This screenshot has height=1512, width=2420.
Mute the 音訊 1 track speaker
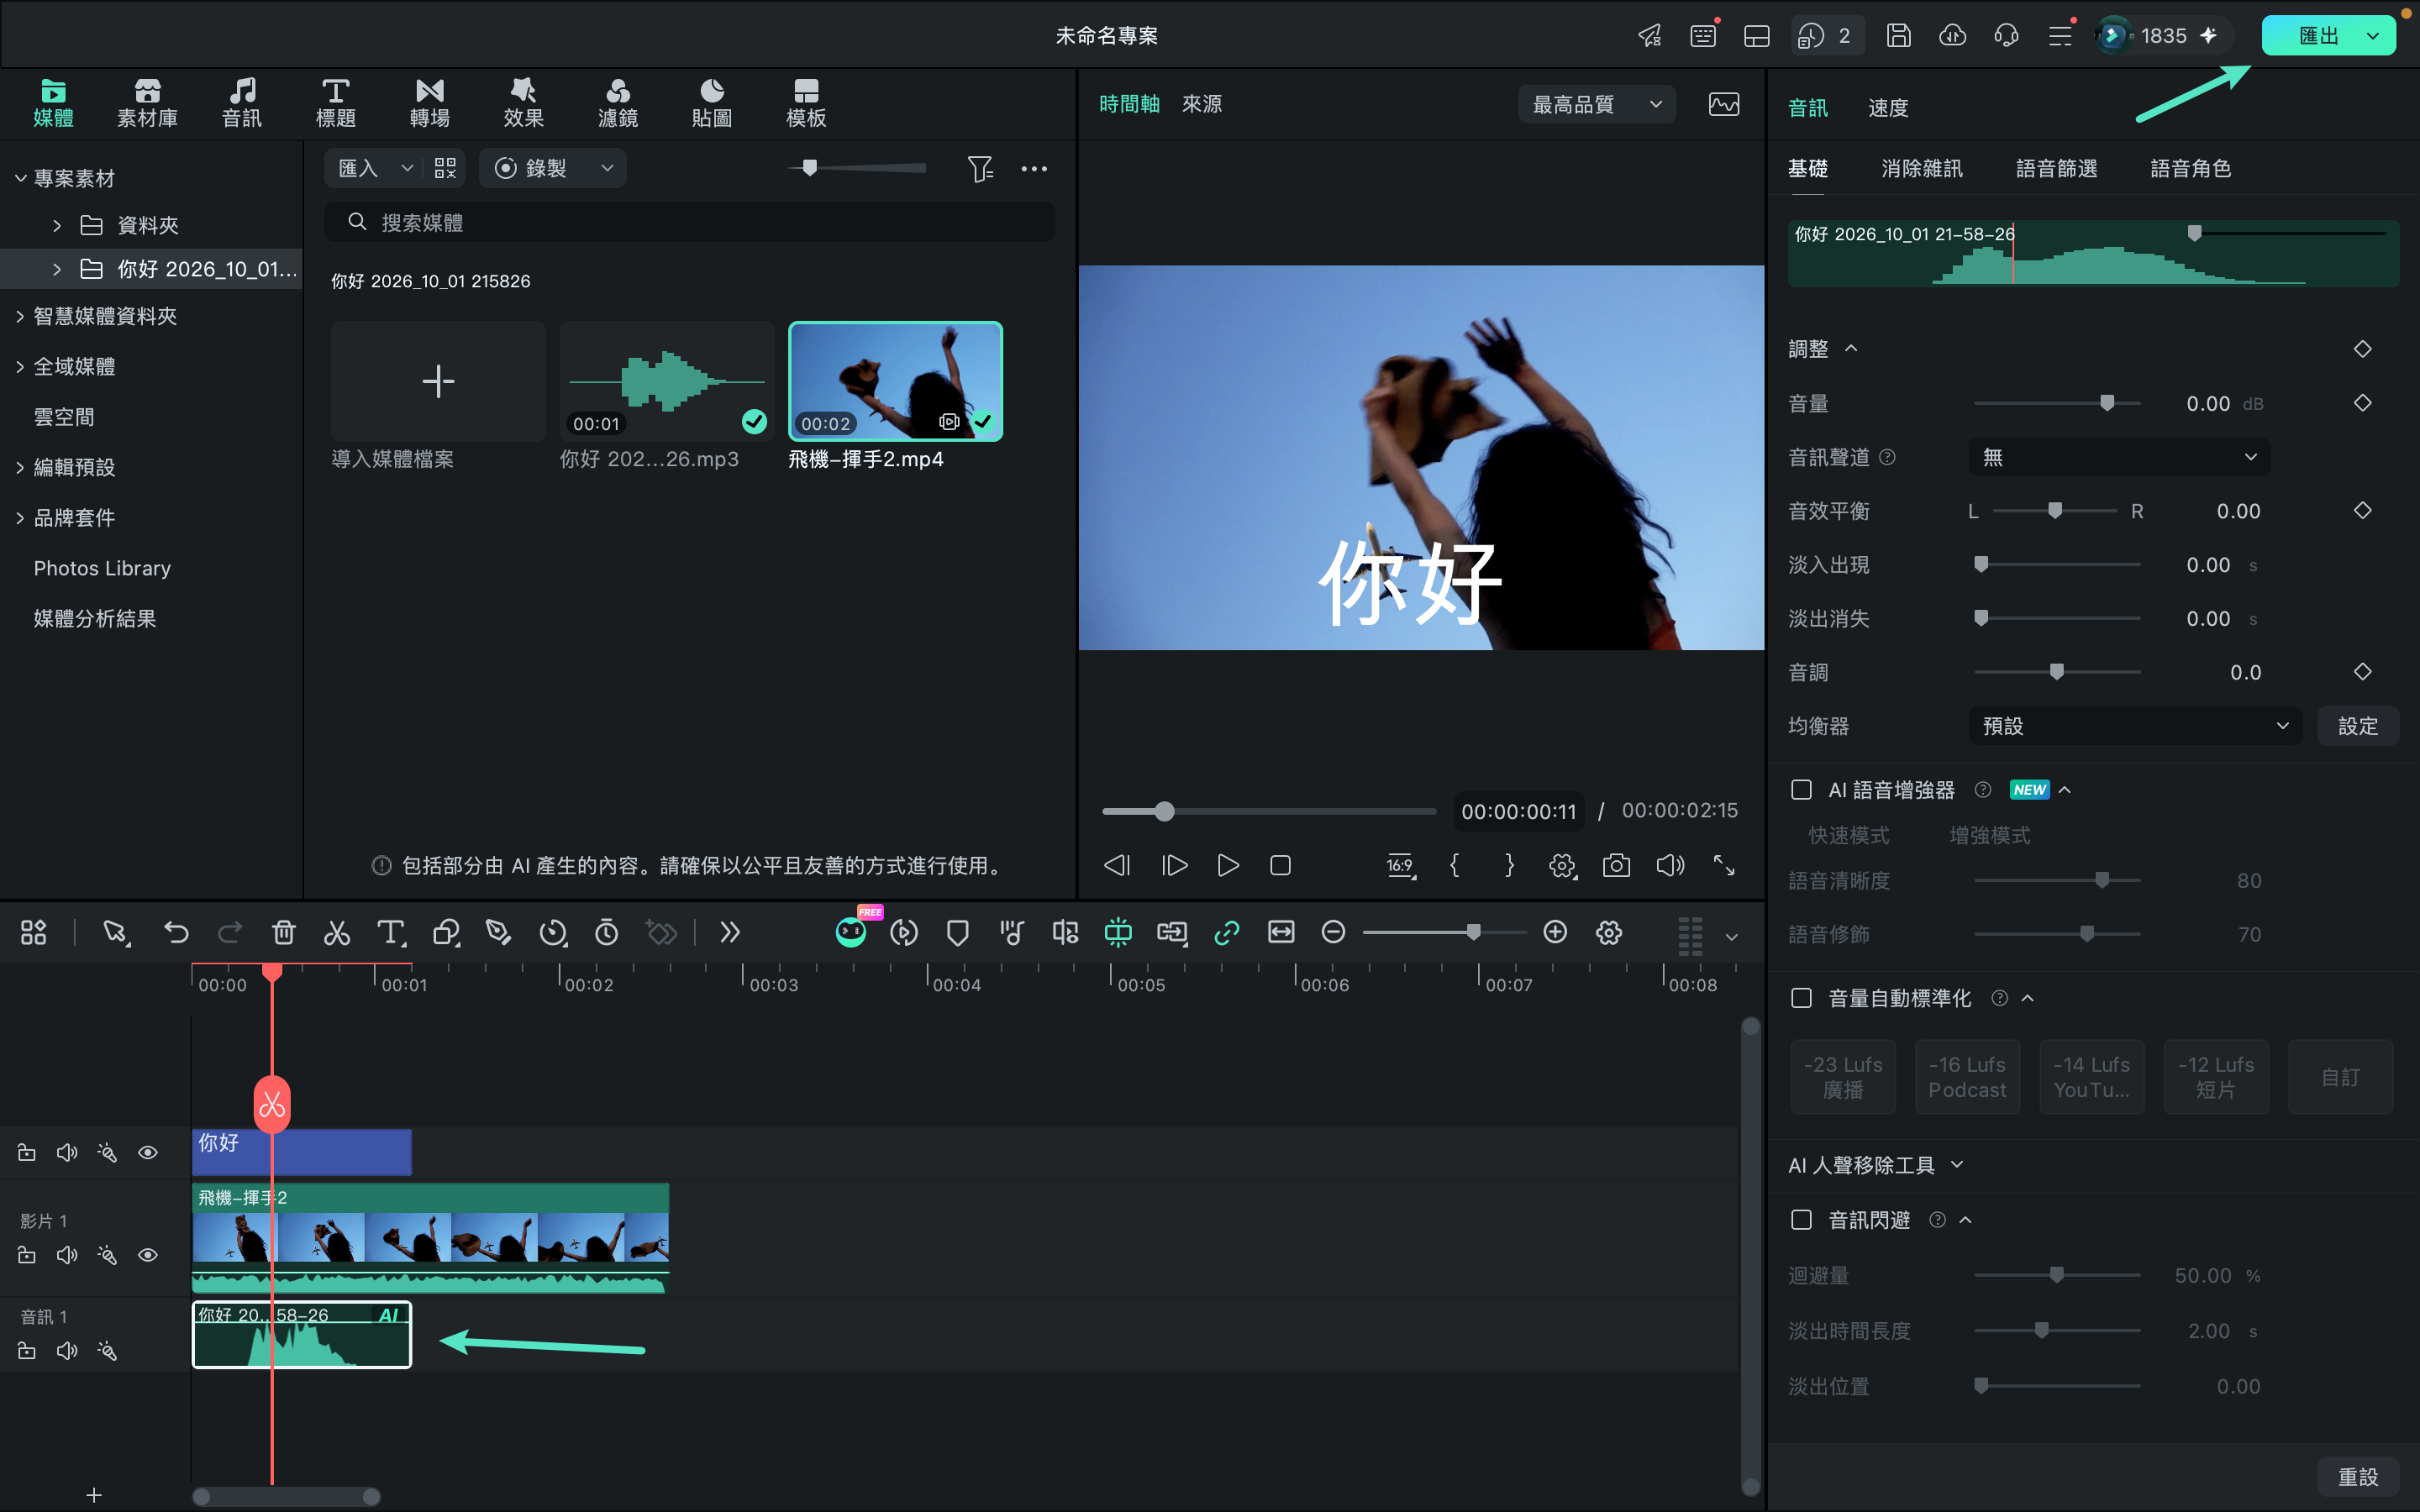(67, 1351)
